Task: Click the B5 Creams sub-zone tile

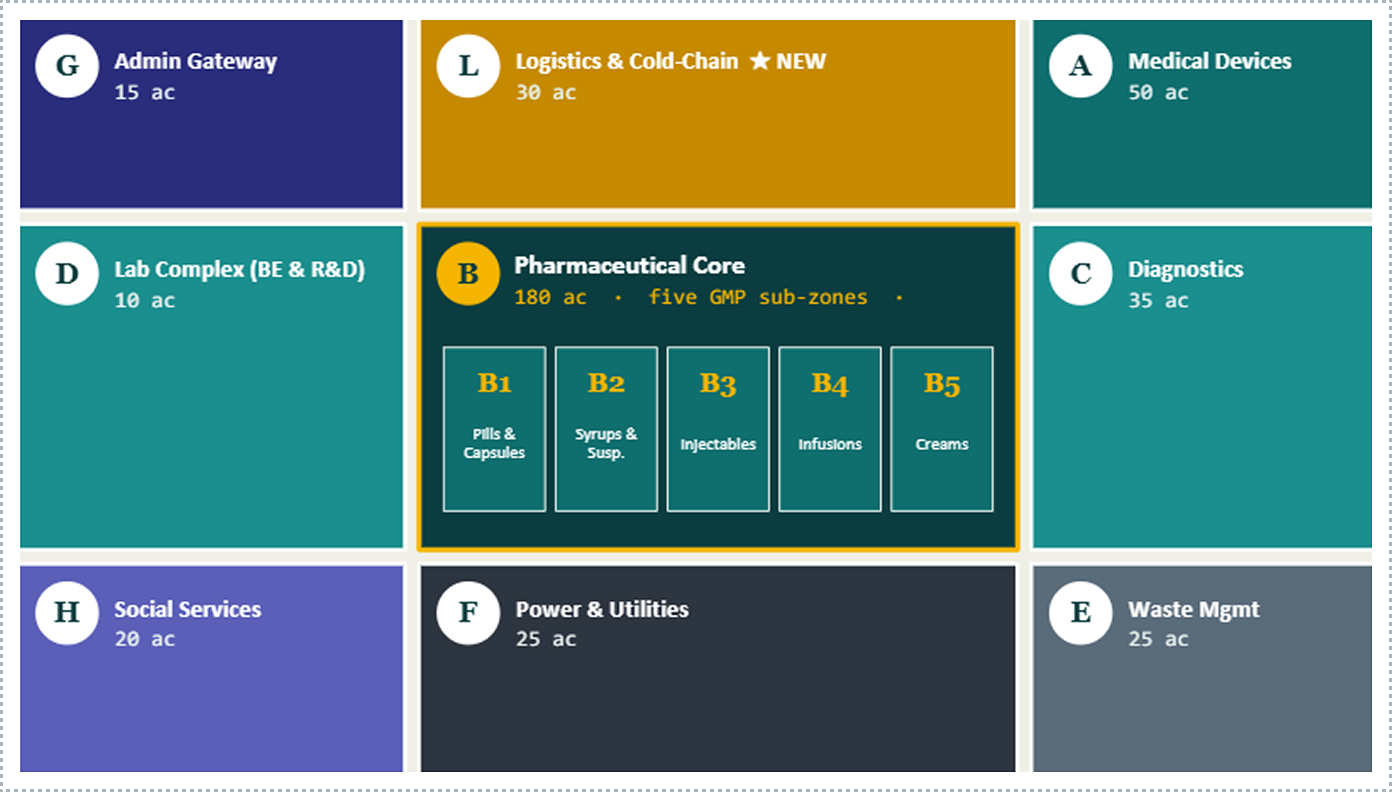Action: tap(942, 429)
